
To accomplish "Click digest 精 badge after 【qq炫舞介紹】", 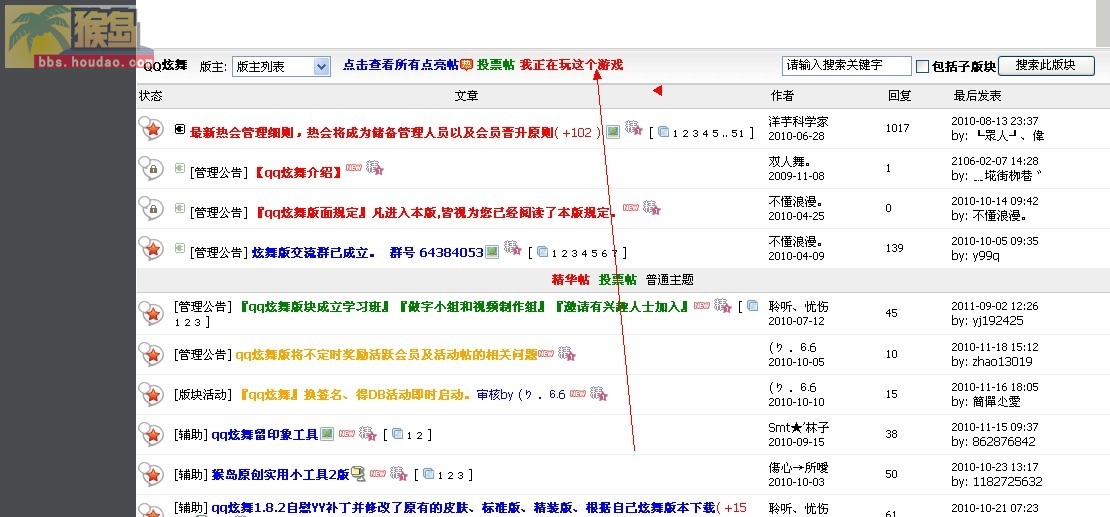I will [374, 169].
